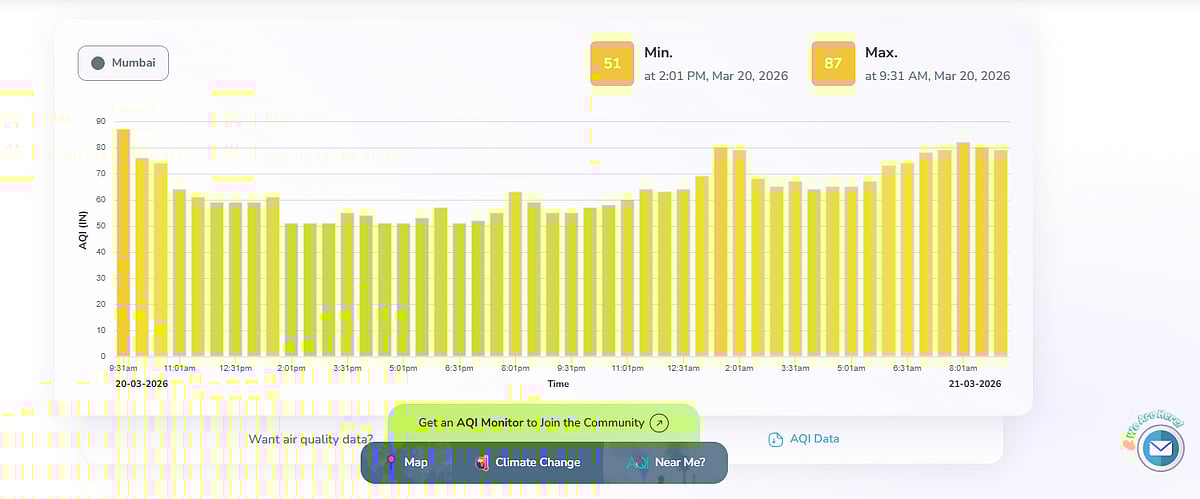The width and height of the screenshot is (1200, 499).
Task: Click the AQI logo beside Near Me
Action: click(x=638, y=463)
